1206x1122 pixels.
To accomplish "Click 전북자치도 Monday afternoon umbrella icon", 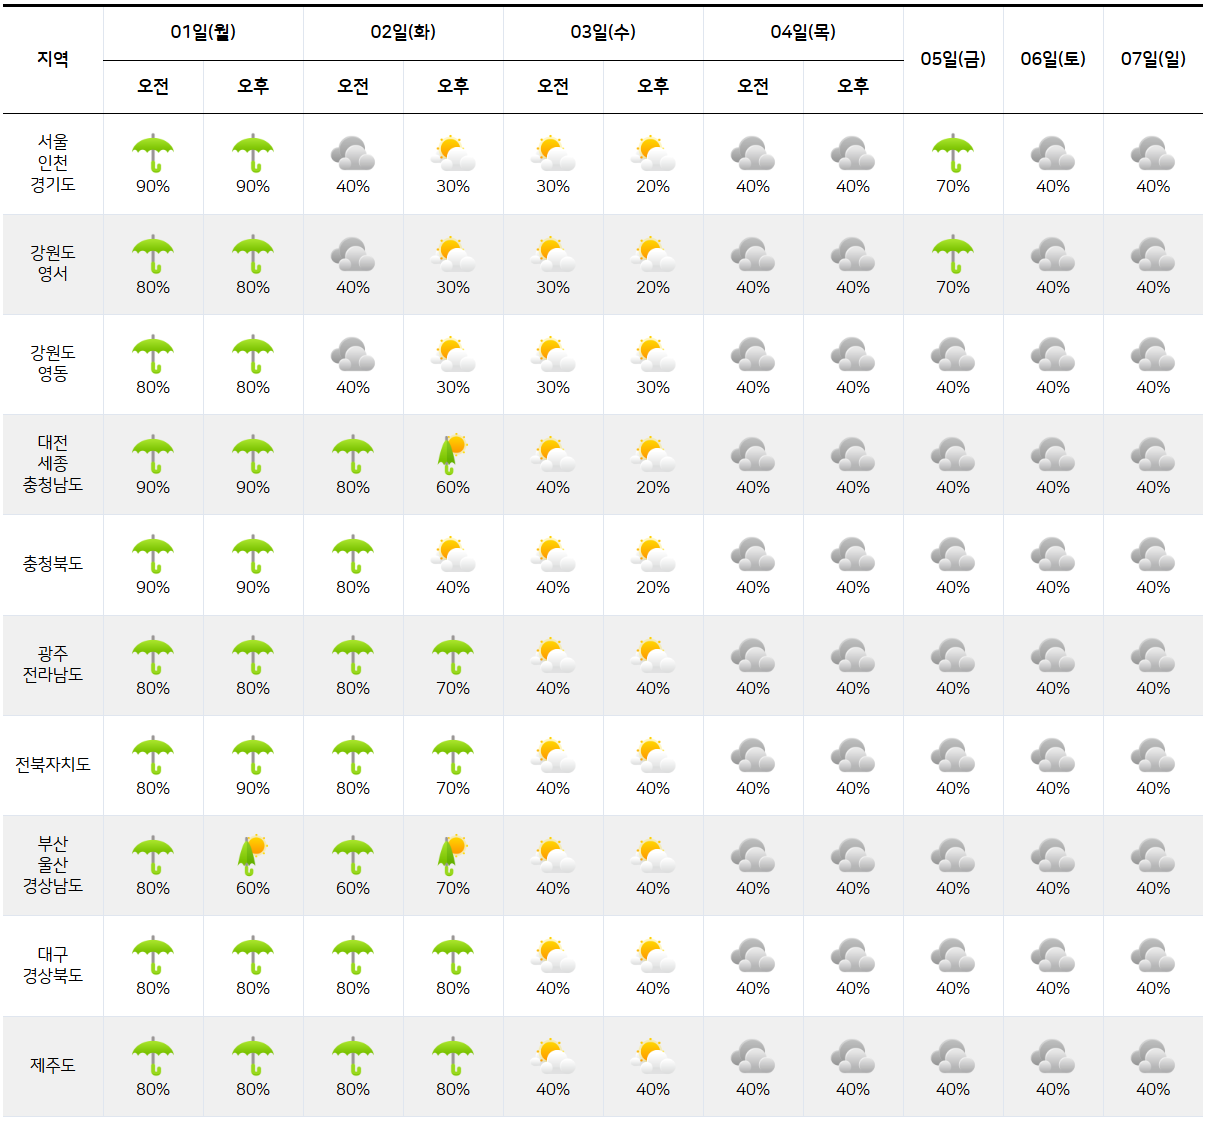I will tap(253, 756).
